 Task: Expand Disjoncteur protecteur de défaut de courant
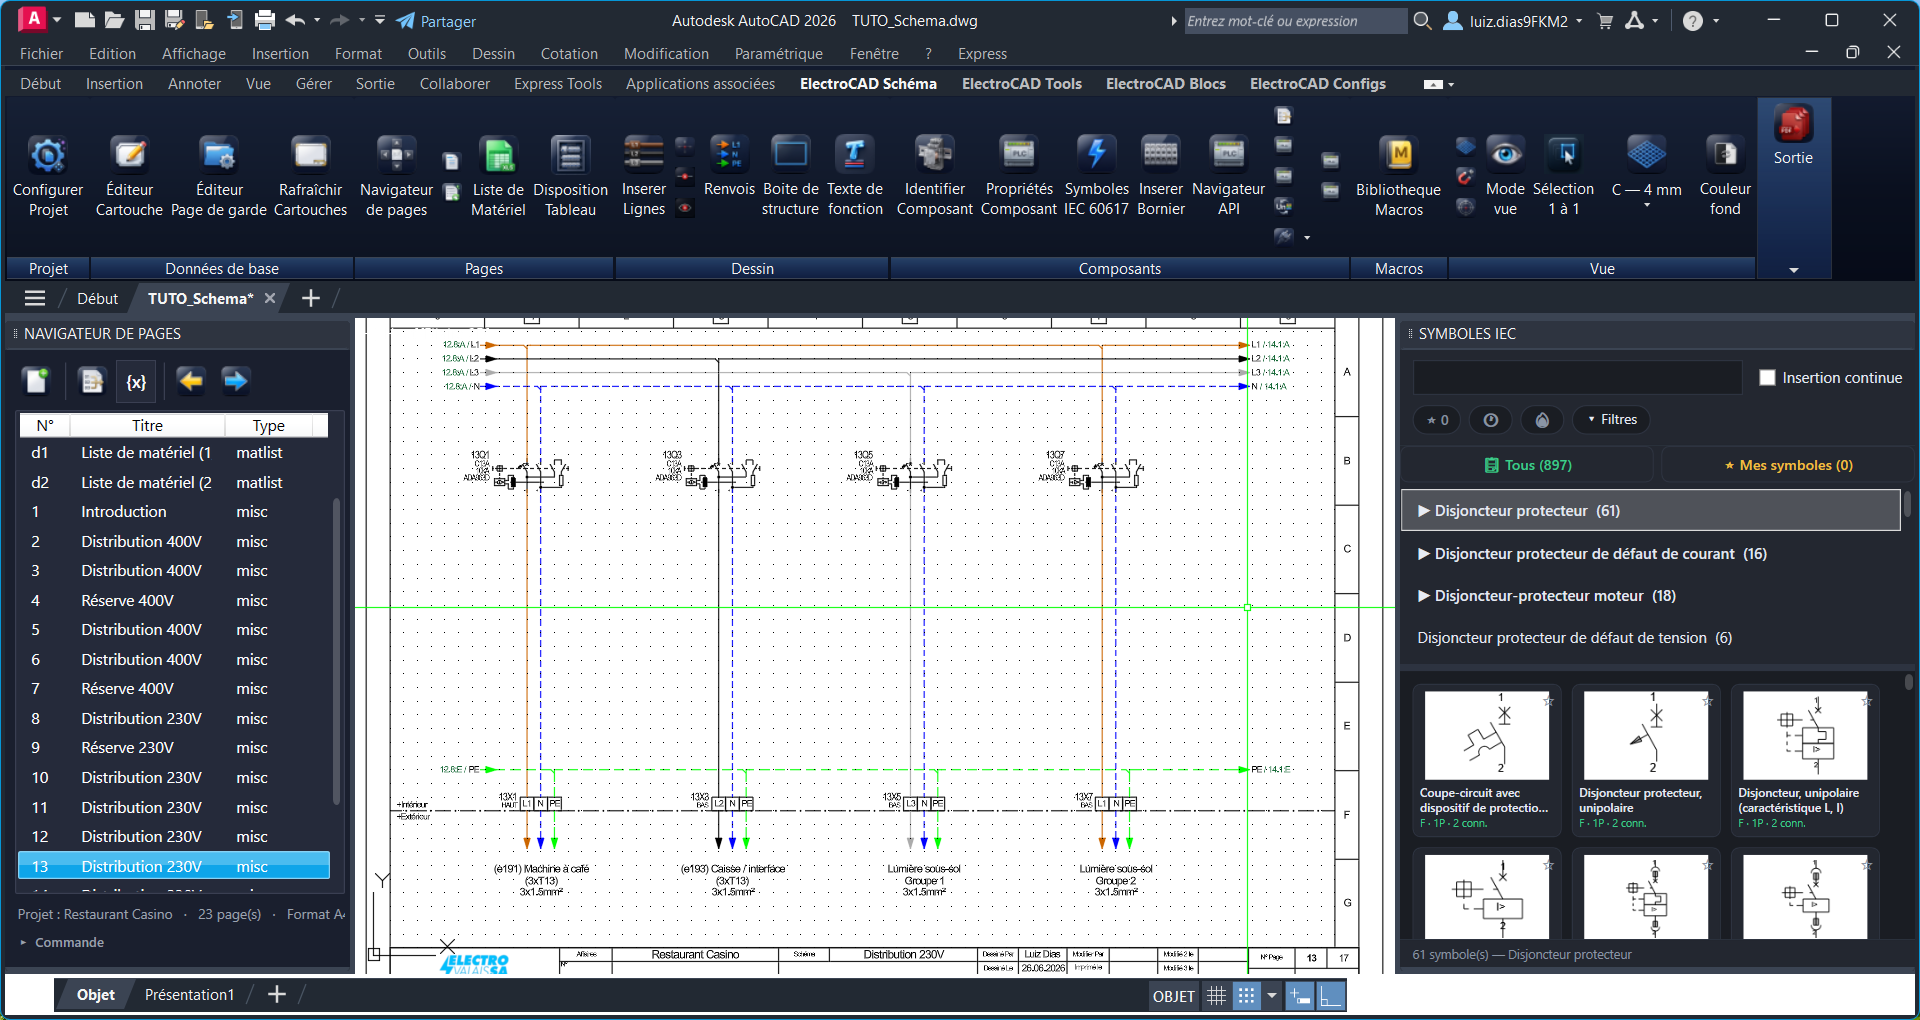pyautogui.click(x=1651, y=554)
